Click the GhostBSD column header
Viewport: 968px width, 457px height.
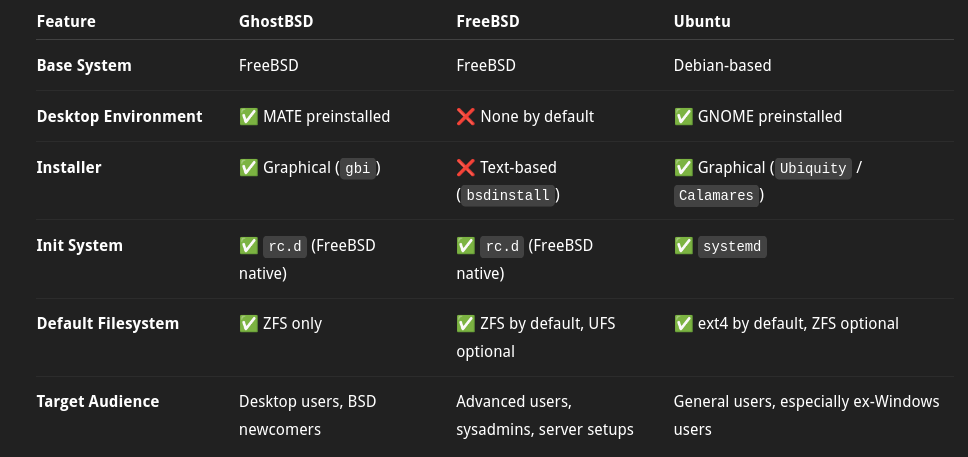coord(276,22)
